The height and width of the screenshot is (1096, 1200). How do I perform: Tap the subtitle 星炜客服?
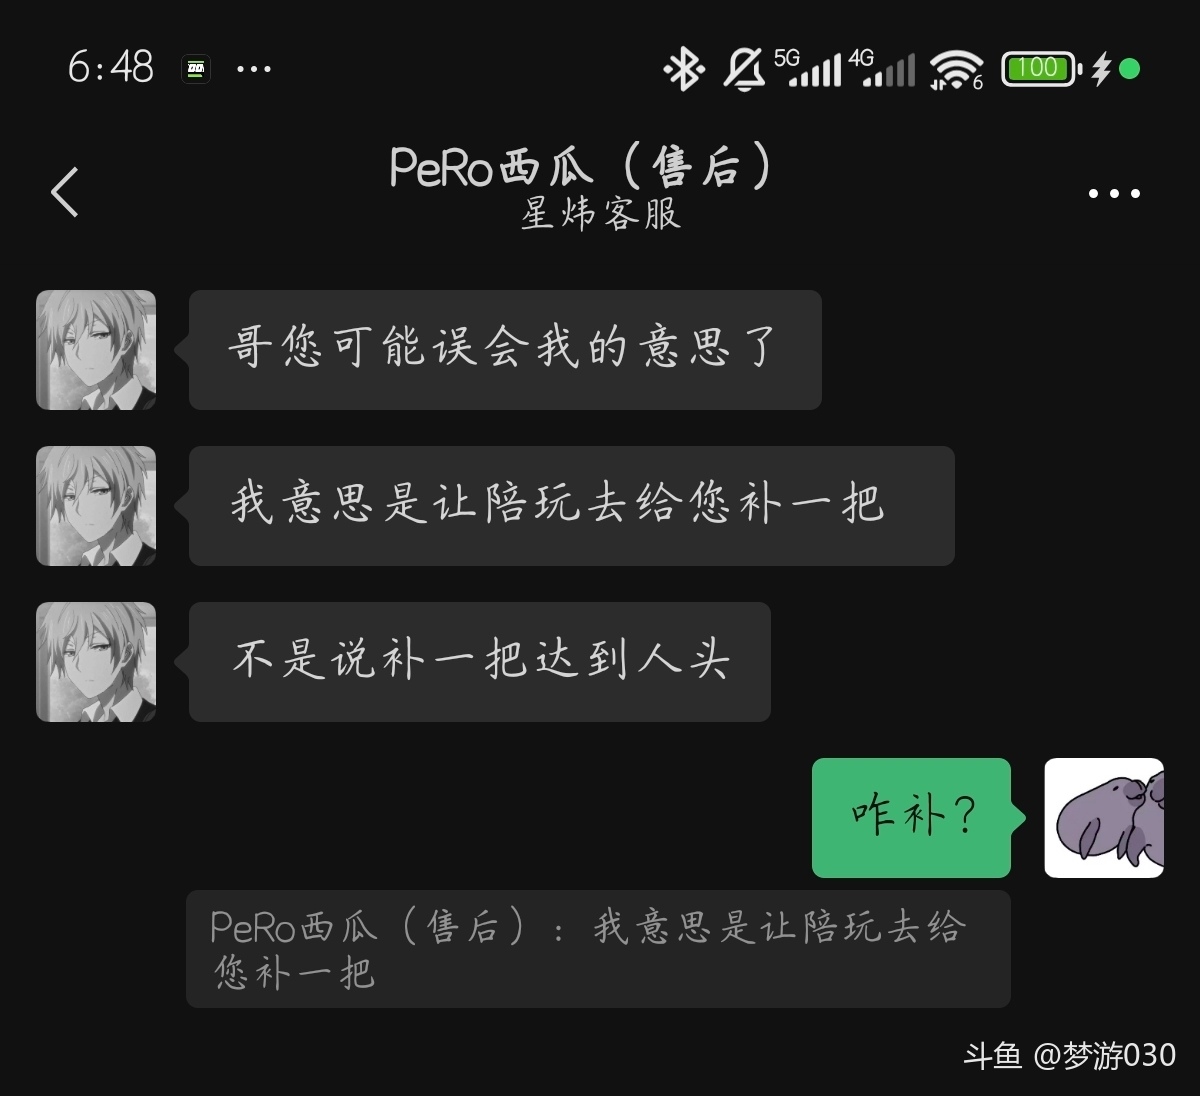600,213
